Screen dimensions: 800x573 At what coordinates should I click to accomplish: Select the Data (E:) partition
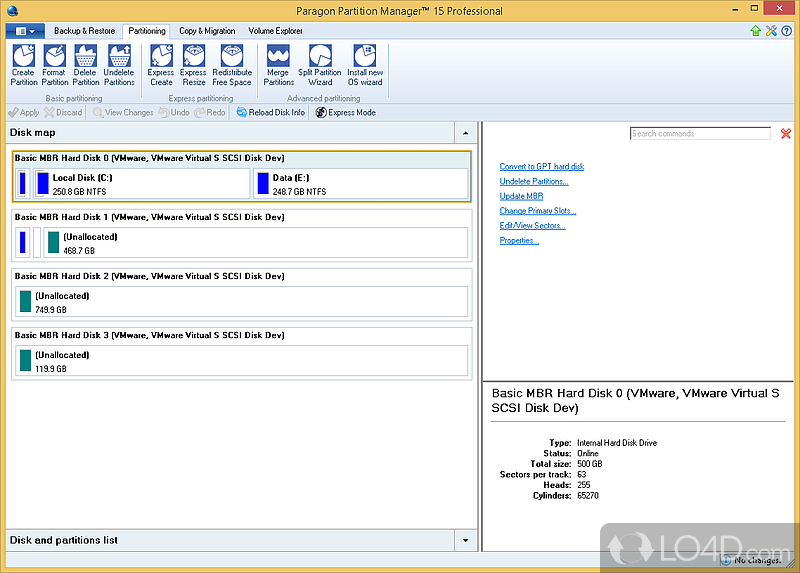point(361,184)
